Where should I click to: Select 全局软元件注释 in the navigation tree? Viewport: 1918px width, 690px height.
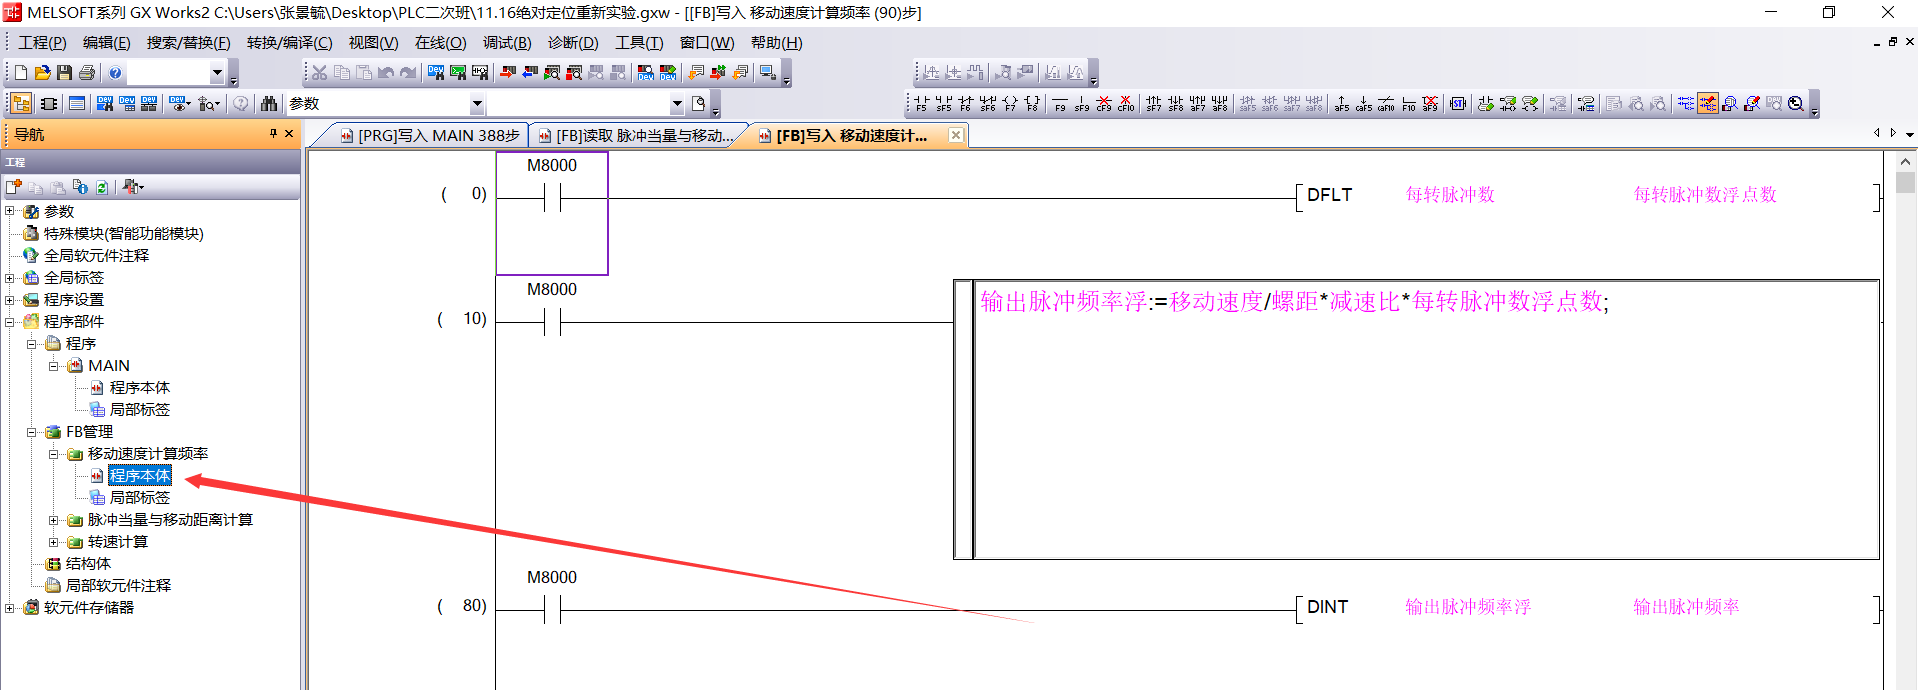tap(96, 256)
